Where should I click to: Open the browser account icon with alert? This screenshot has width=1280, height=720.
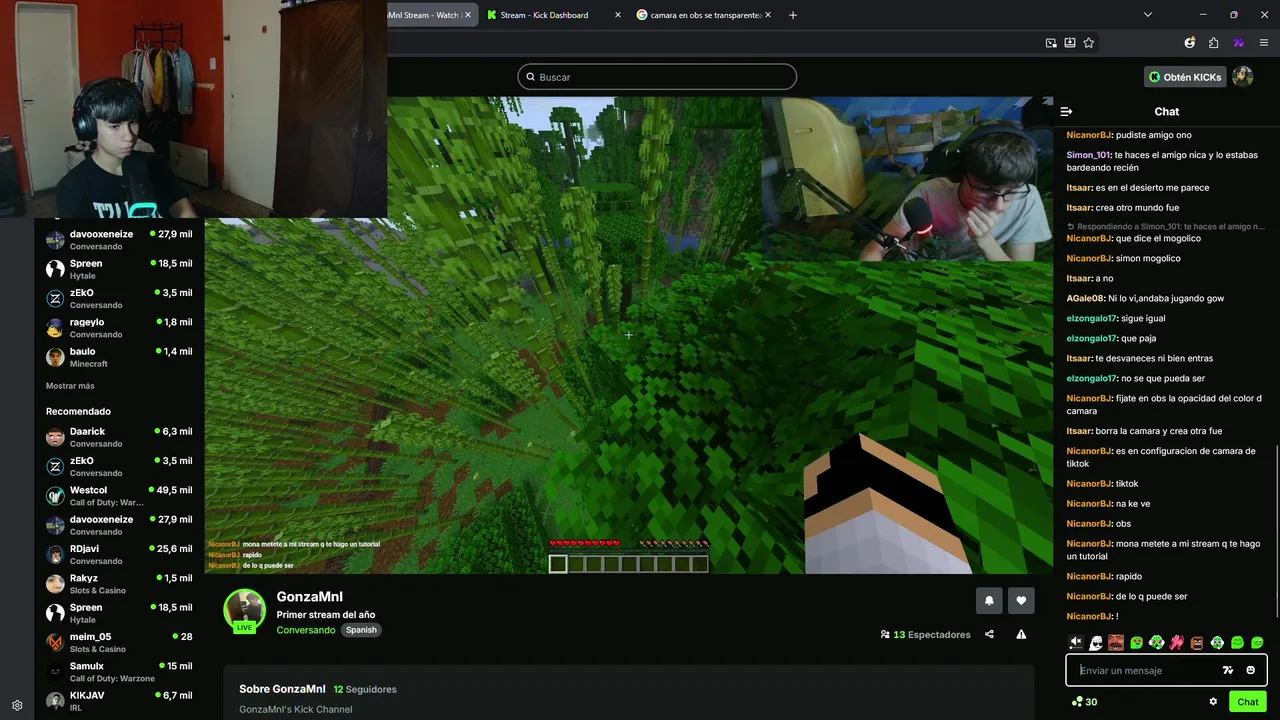(1189, 43)
